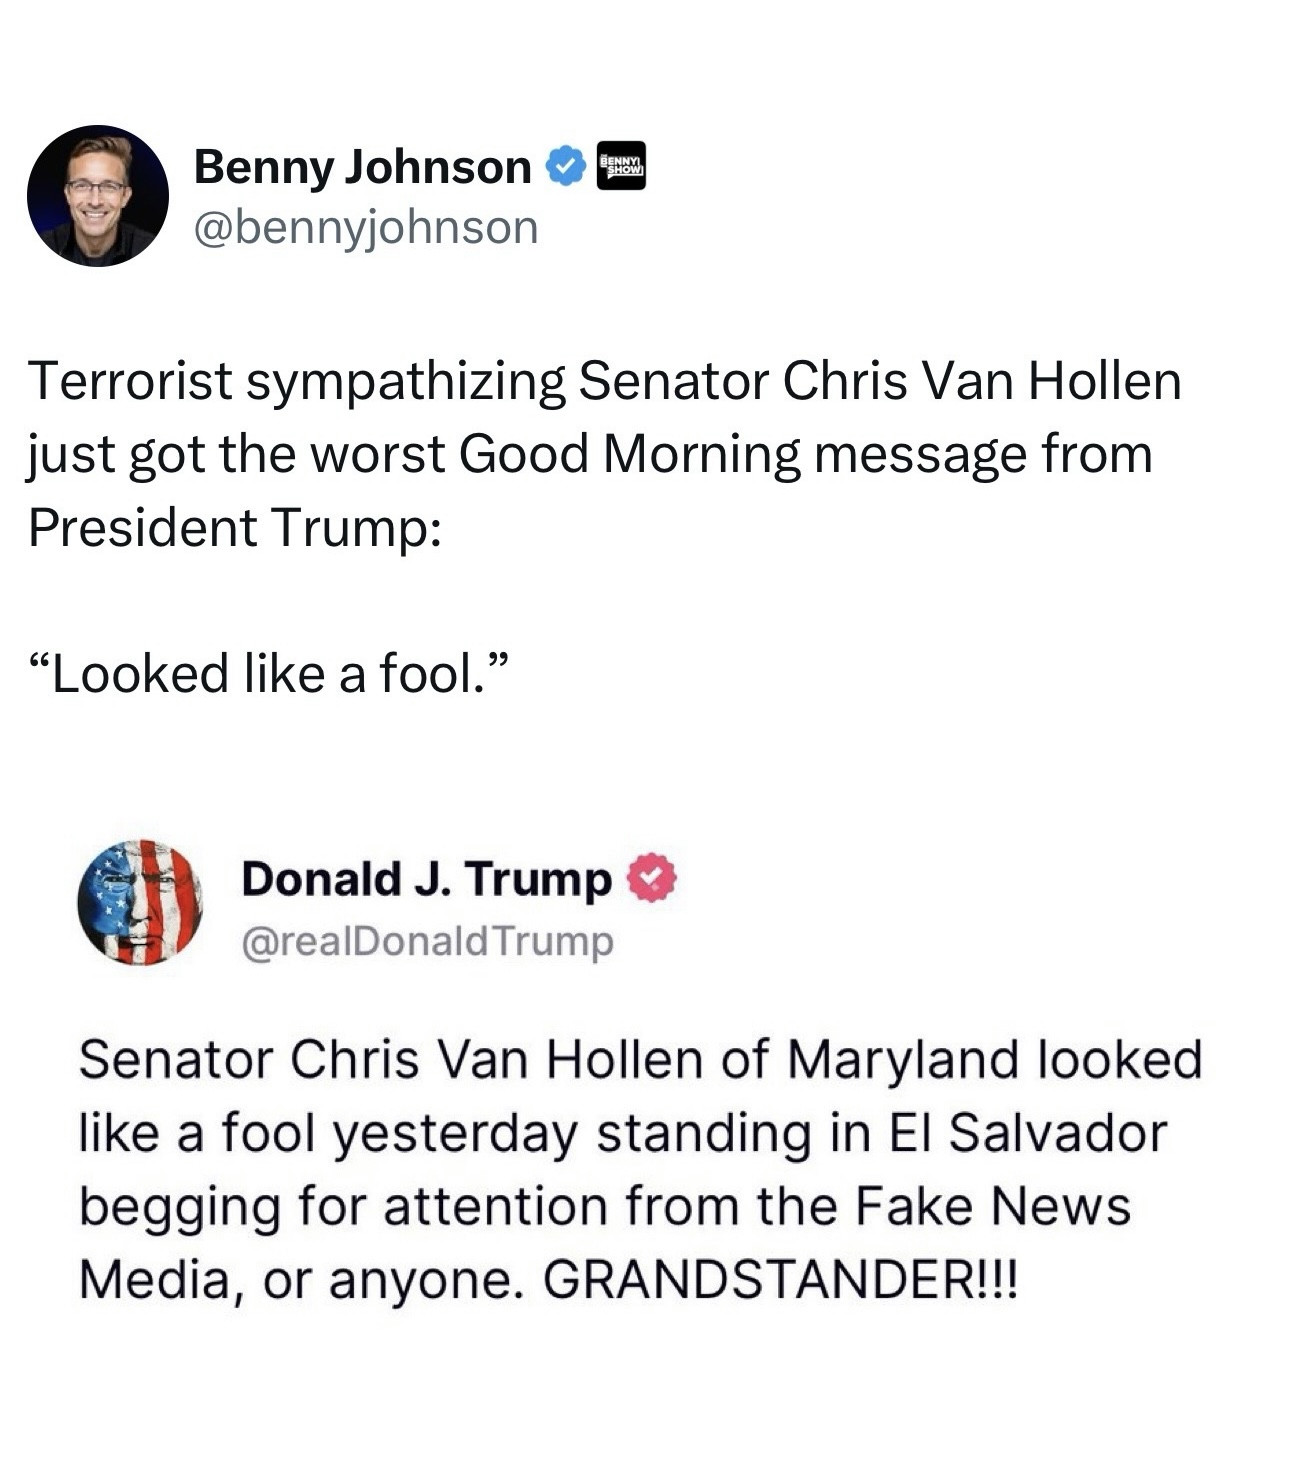Click the blue verified checkmark badge
1290x1475 pixels.
(565, 166)
